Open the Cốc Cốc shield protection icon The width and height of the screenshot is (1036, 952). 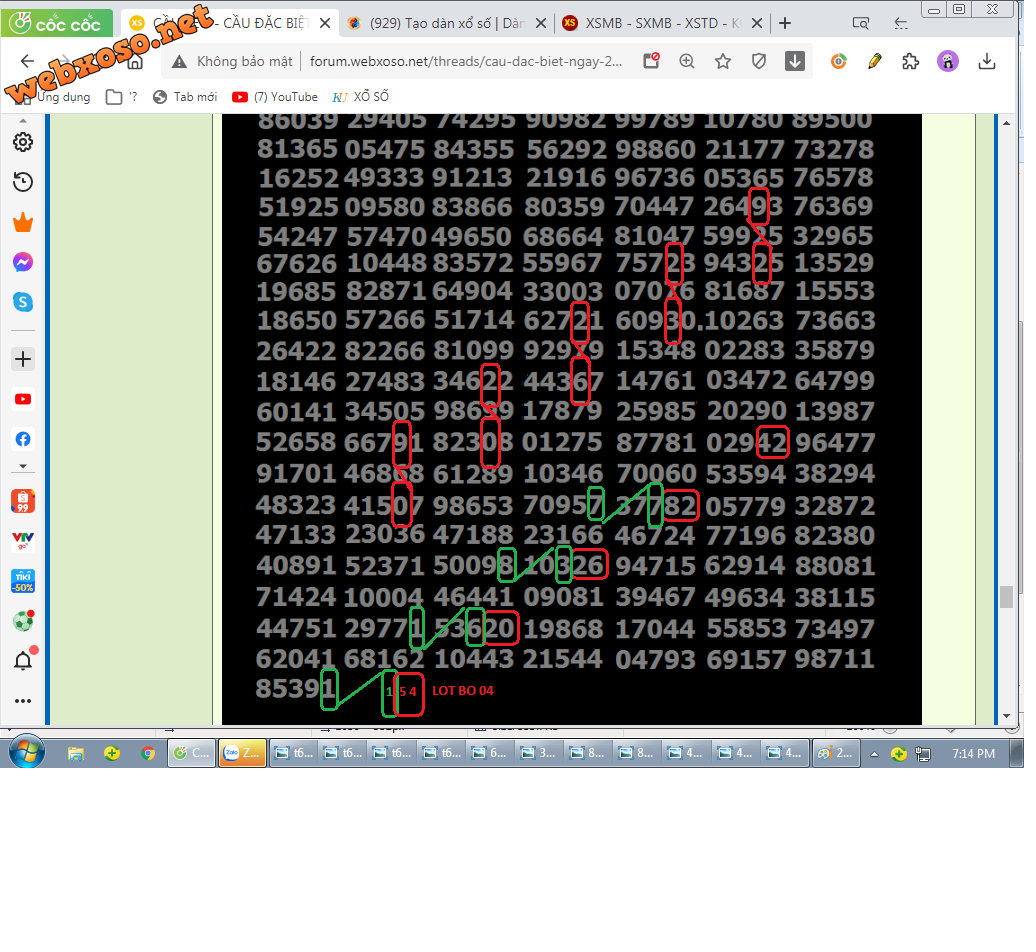(x=758, y=61)
